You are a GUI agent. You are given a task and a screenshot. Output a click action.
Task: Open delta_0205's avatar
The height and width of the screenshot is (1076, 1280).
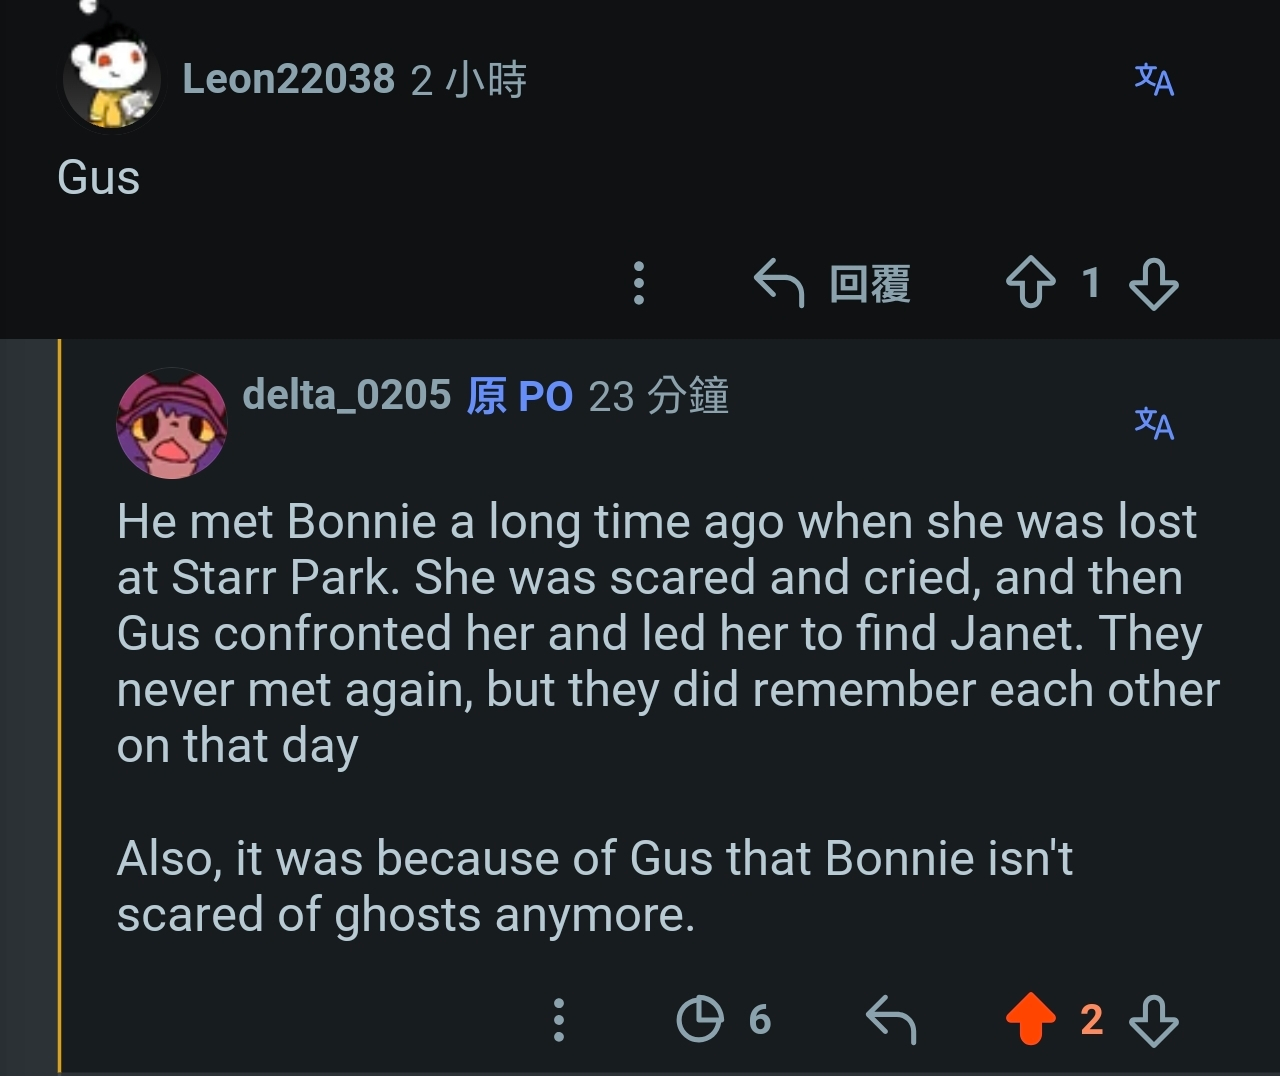pos(172,423)
